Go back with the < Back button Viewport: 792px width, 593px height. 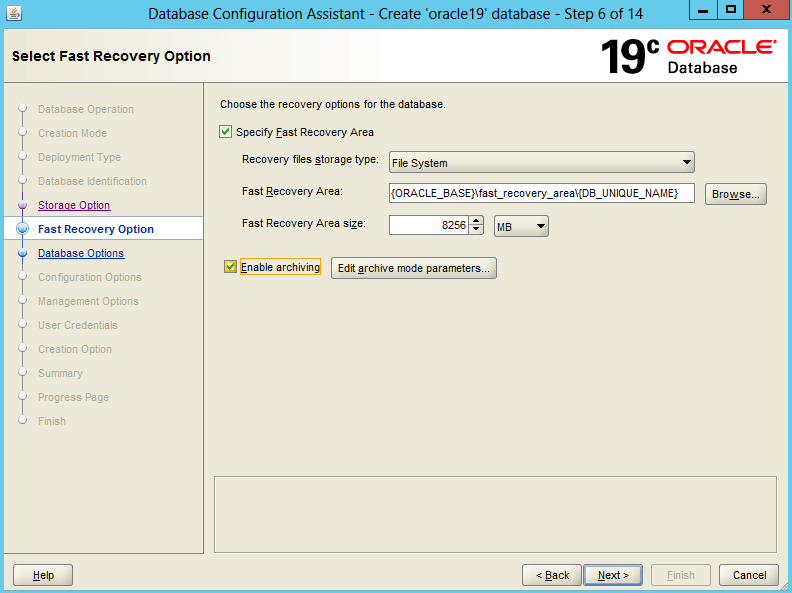(552, 575)
